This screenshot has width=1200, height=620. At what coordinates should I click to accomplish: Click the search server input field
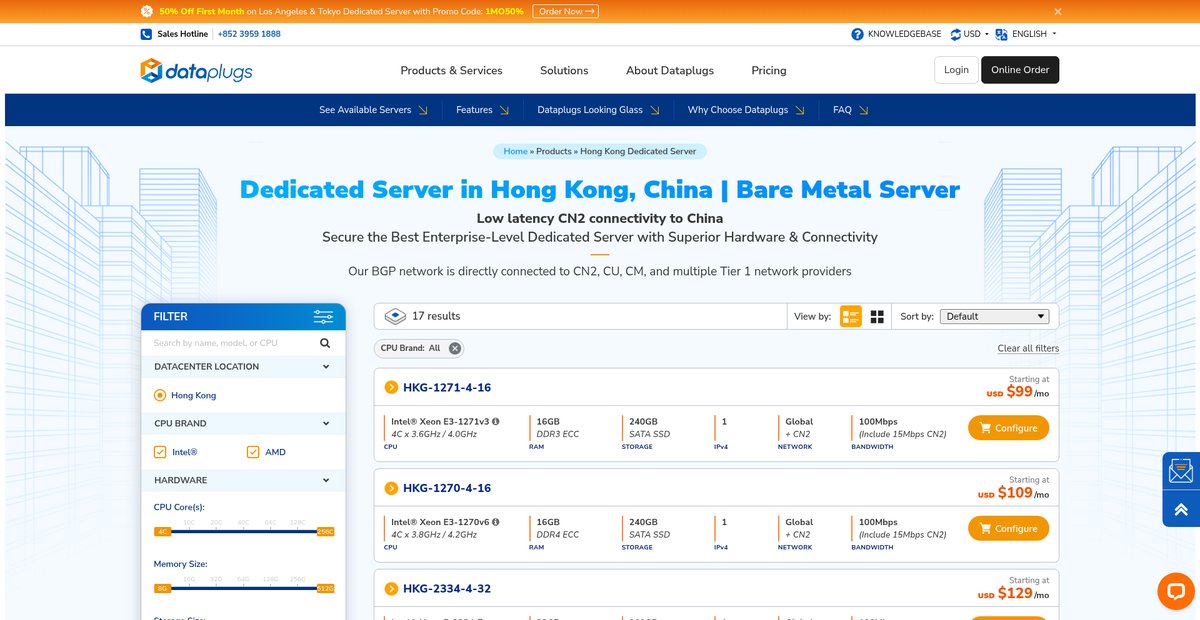pyautogui.click(x=233, y=343)
